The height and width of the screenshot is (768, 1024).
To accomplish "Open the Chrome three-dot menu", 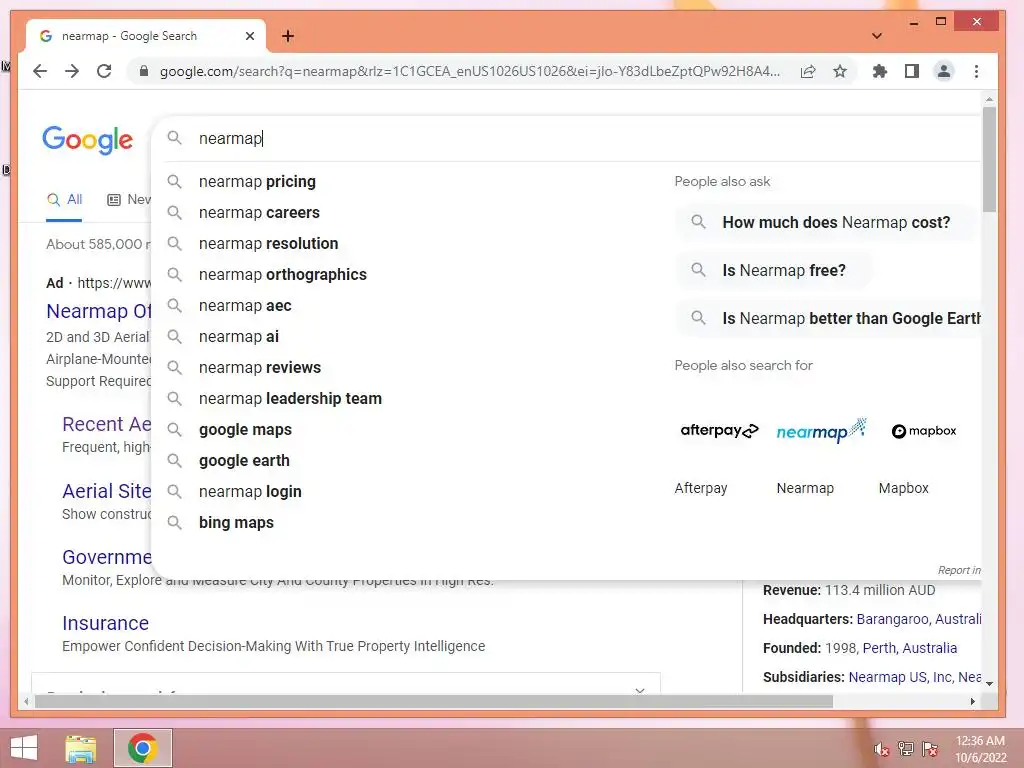I will point(976,71).
